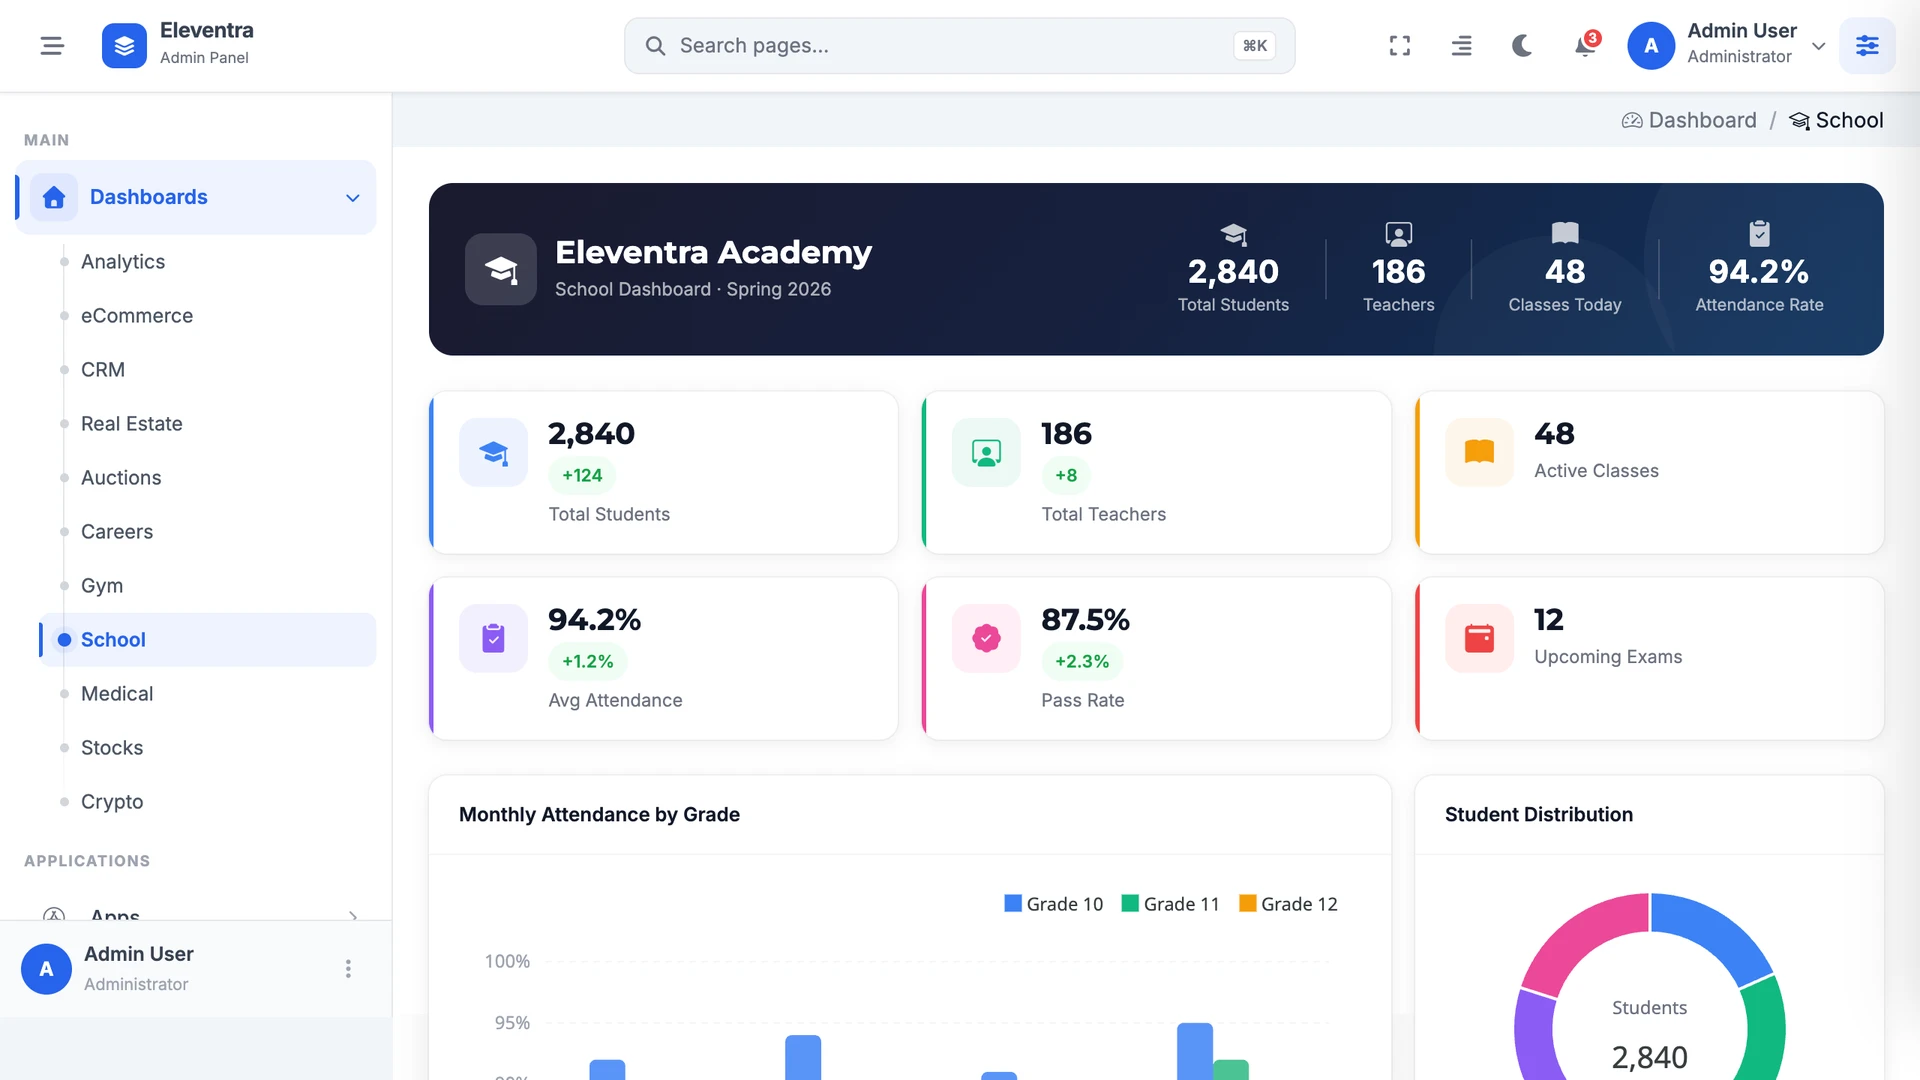The width and height of the screenshot is (1920, 1080).
Task: Open sidebar user options three-dot menu
Action: click(x=348, y=969)
